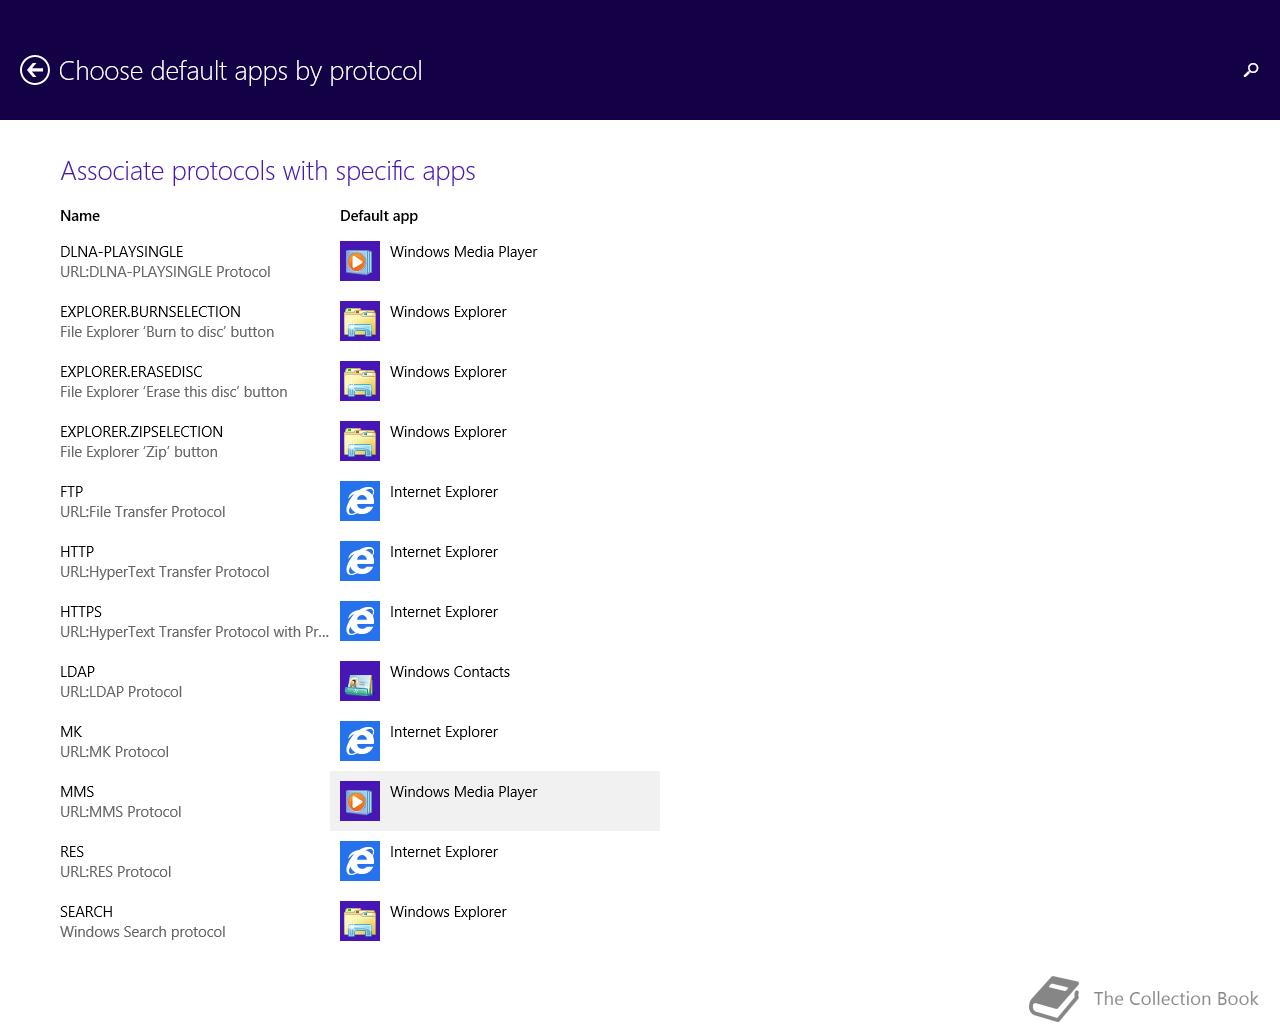Click 'URL:DLNA-PLAYSINGLE Protocol' description
Viewport: 1280px width, 1024px height.
click(165, 272)
